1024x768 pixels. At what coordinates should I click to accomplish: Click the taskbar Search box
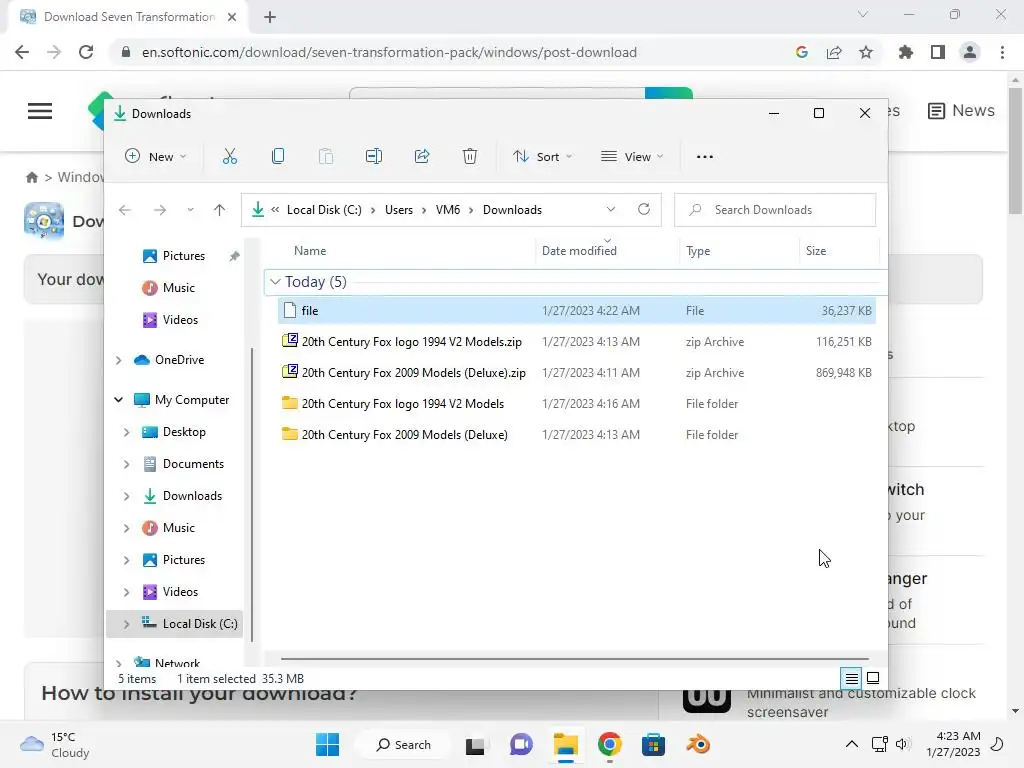[403, 744]
